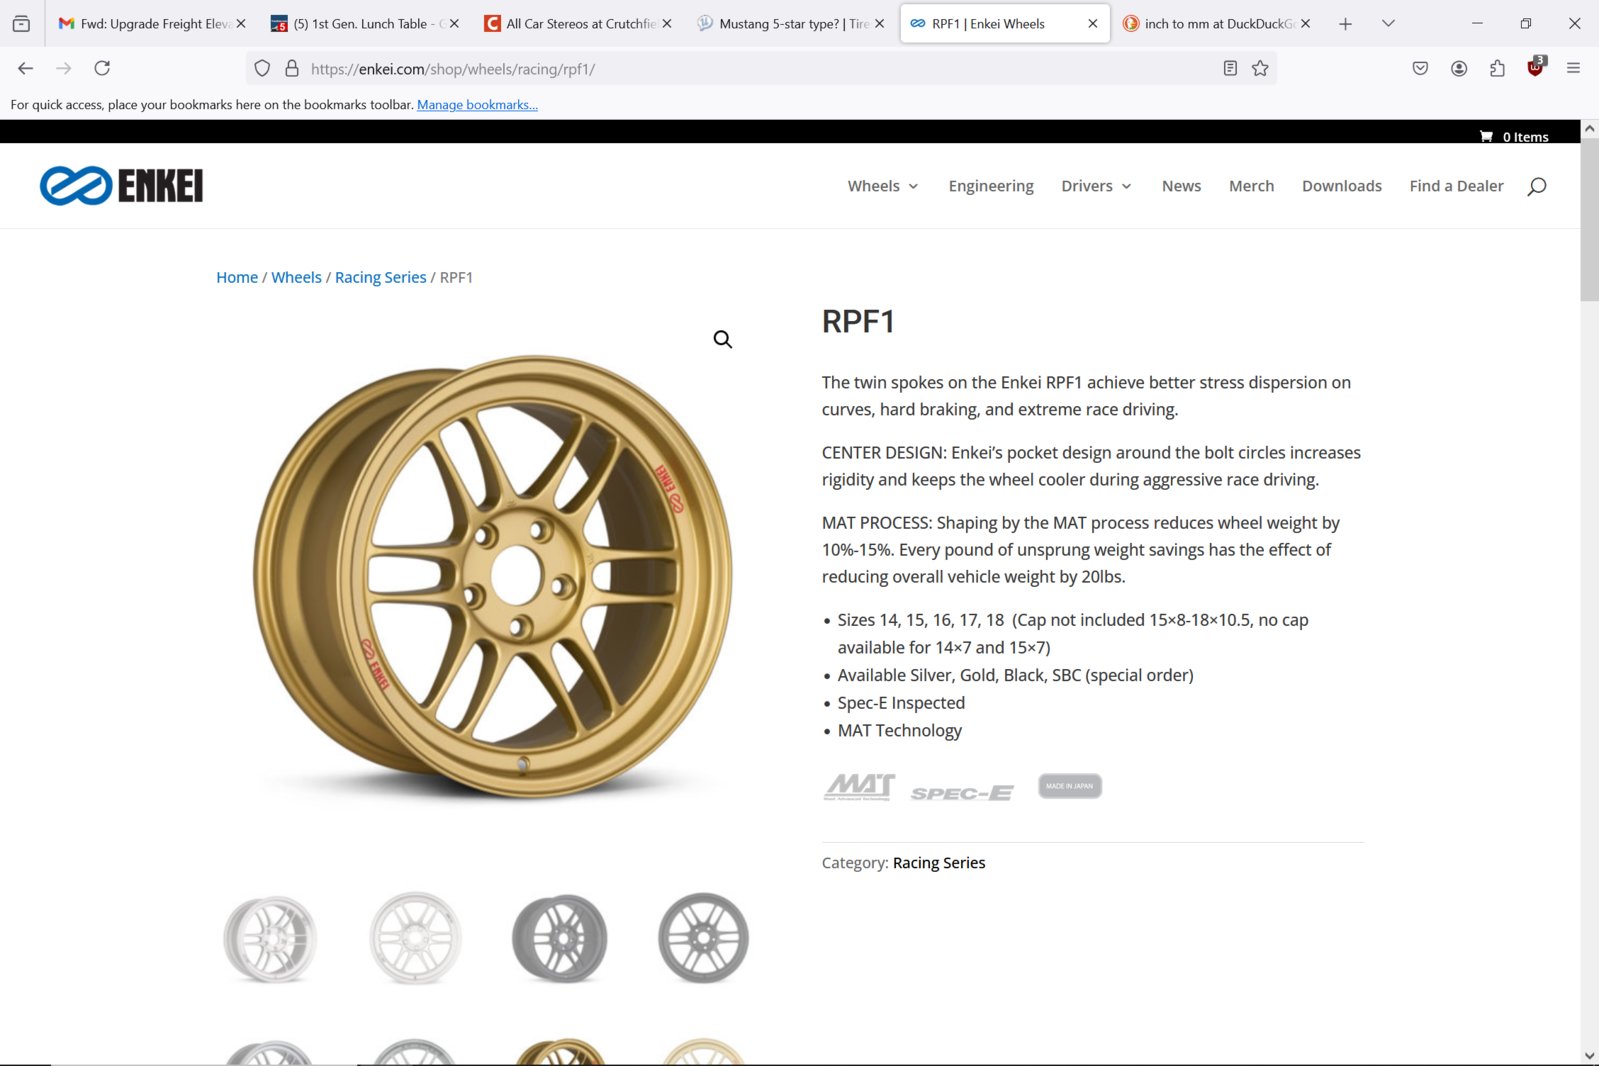Open Firefox tab overview (recent browsing) icon
Image resolution: width=1599 pixels, height=1066 pixels.
[x=21, y=23]
